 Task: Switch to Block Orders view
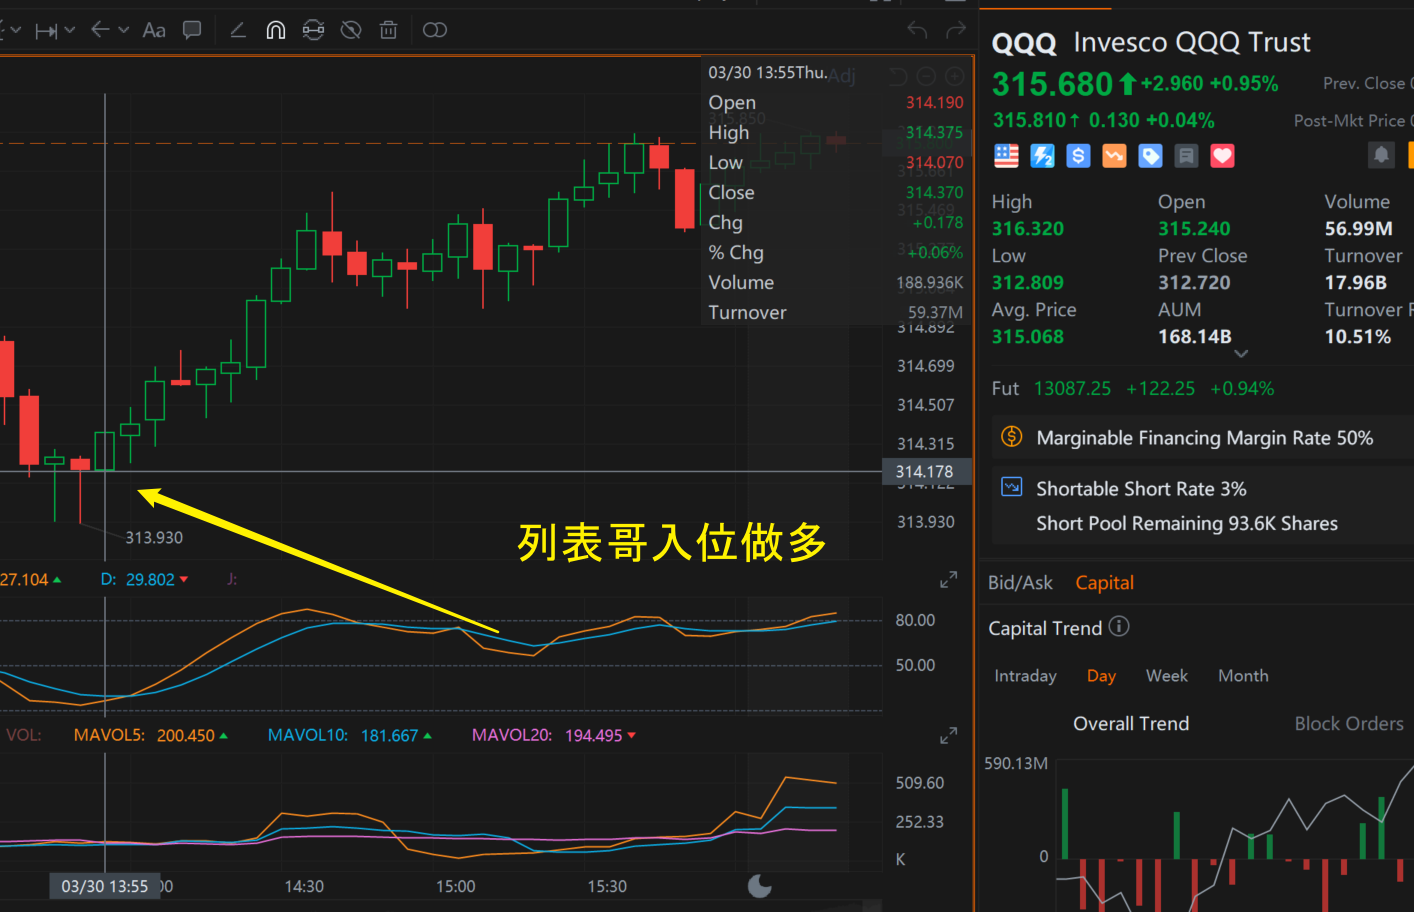pyautogui.click(x=1349, y=724)
